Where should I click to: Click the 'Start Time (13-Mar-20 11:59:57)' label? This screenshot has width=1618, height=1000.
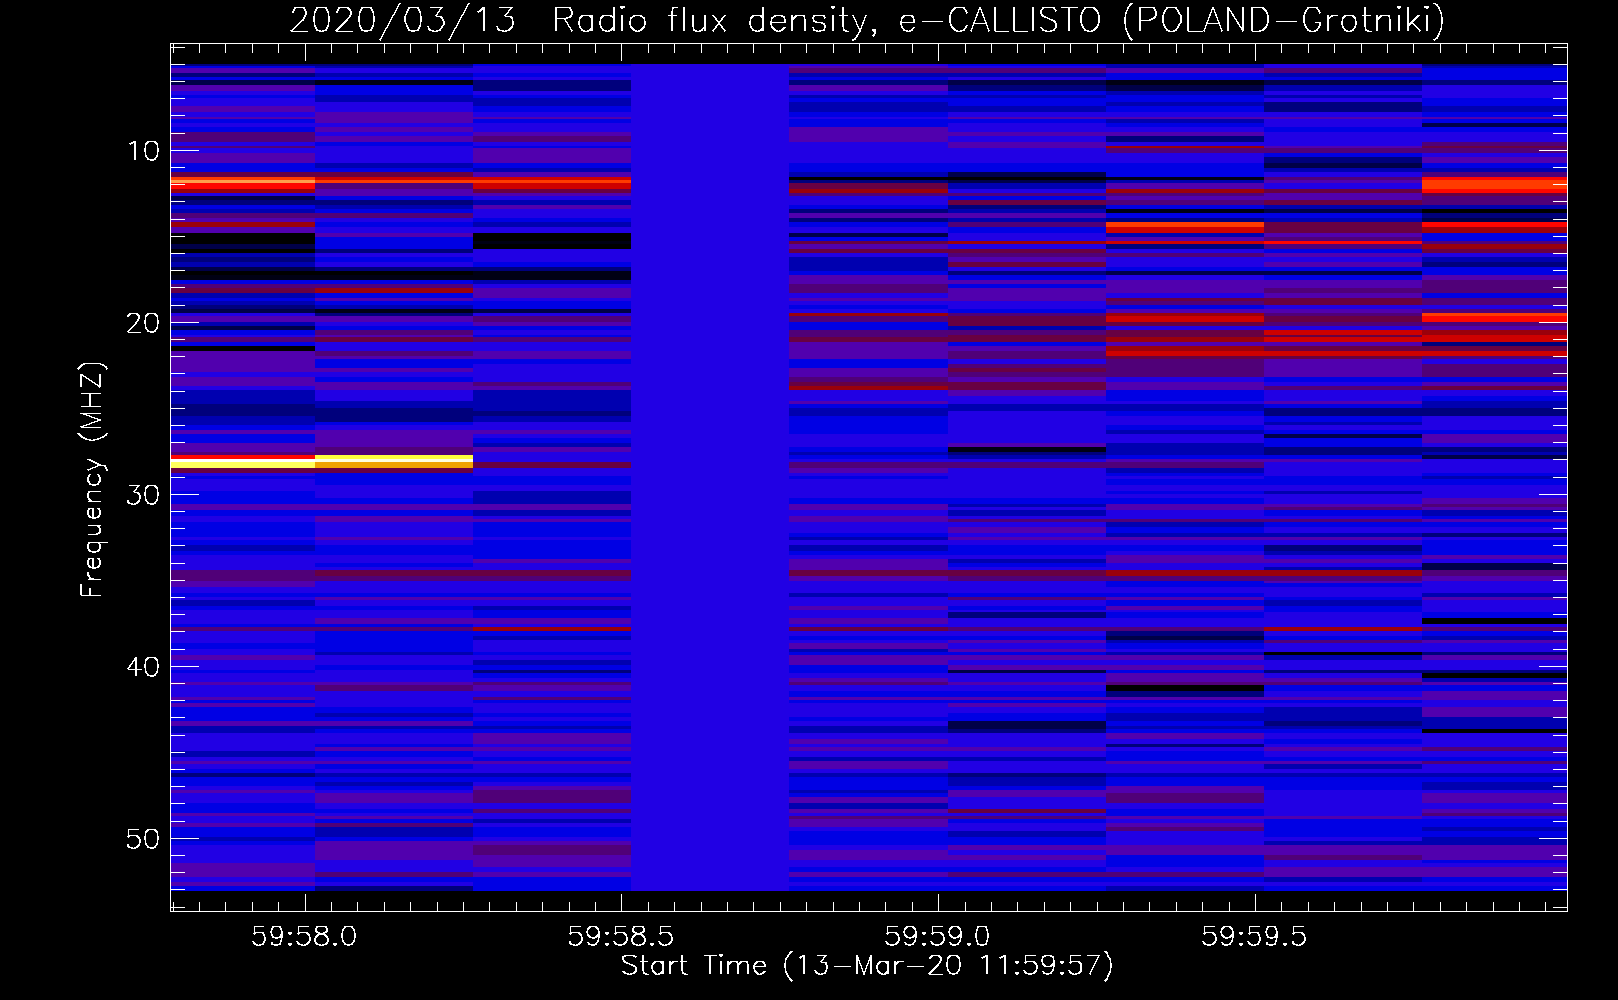867,966
